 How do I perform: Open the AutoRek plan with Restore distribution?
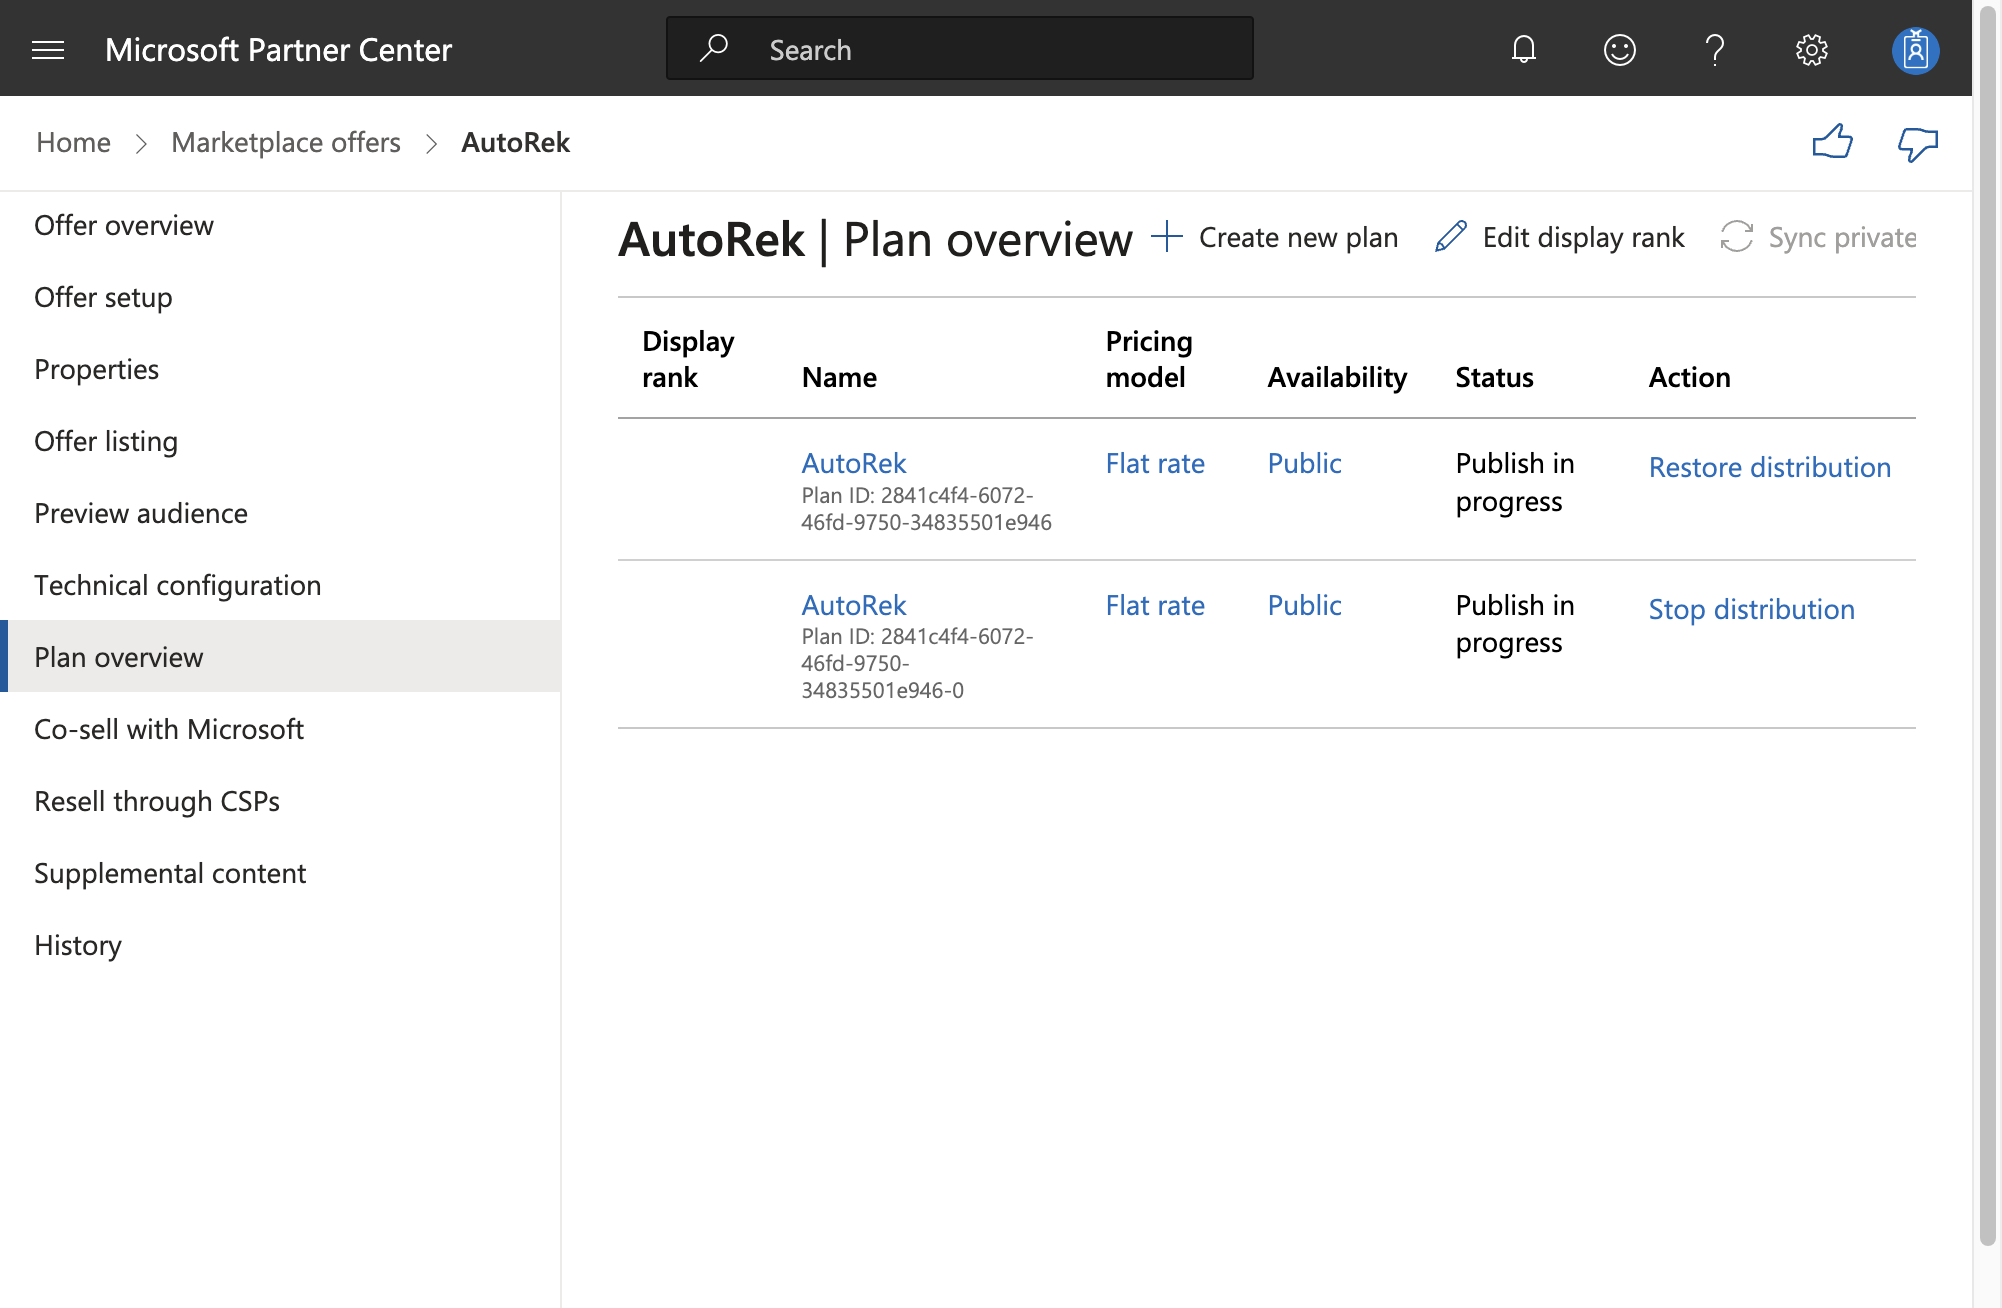853,463
